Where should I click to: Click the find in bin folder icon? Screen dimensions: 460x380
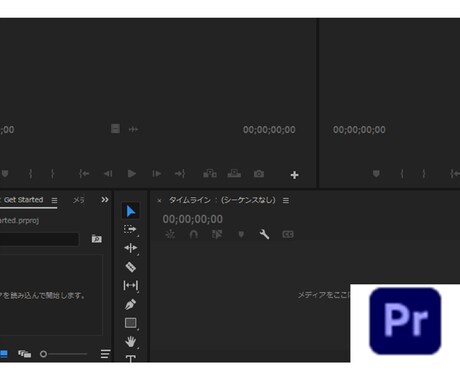(x=97, y=239)
